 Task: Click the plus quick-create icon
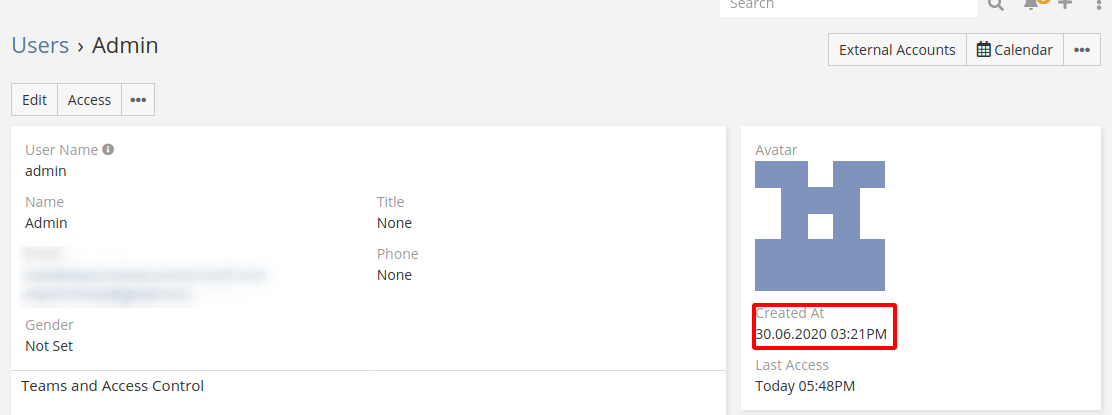(x=1065, y=5)
